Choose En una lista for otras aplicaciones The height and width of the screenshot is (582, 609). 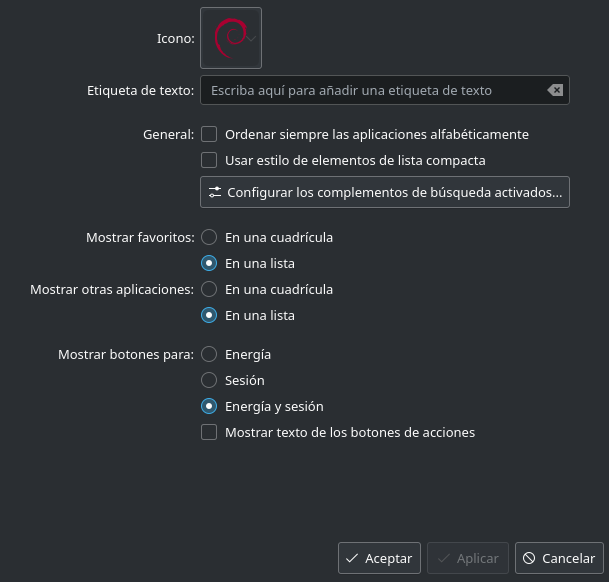click(209, 315)
